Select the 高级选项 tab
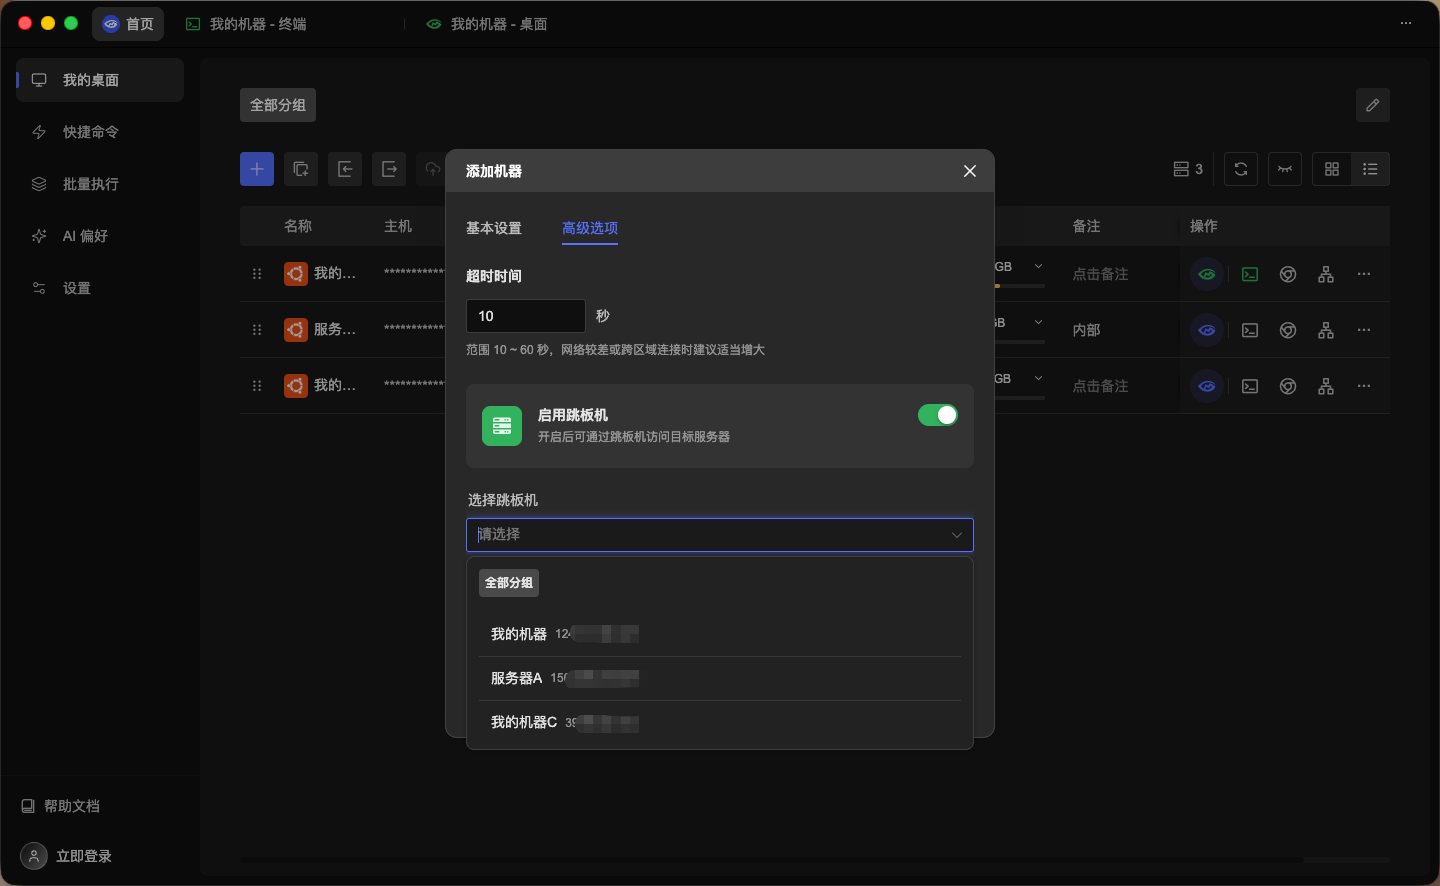Viewport: 1440px width, 886px height. coord(590,228)
